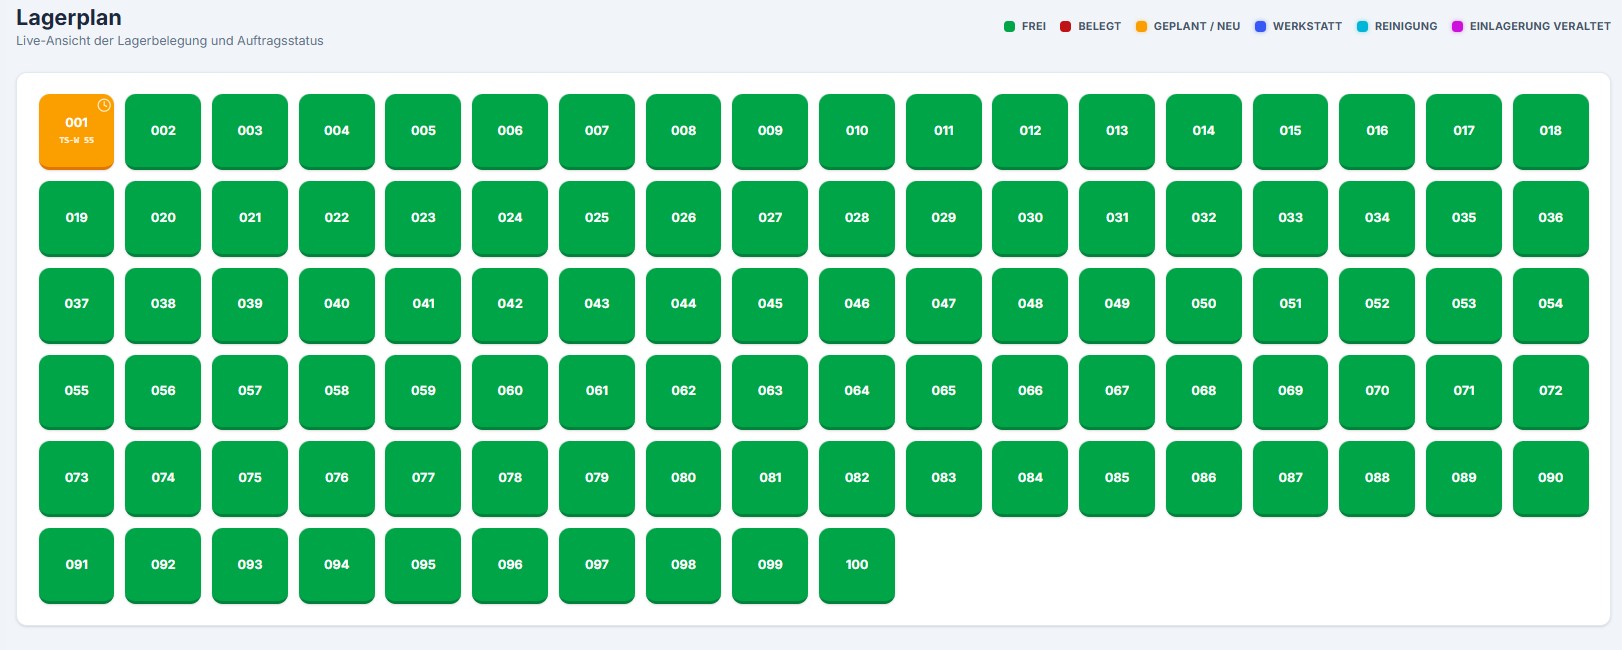The height and width of the screenshot is (650, 1622).
Task: Open storage slot 009
Action: [x=770, y=131]
